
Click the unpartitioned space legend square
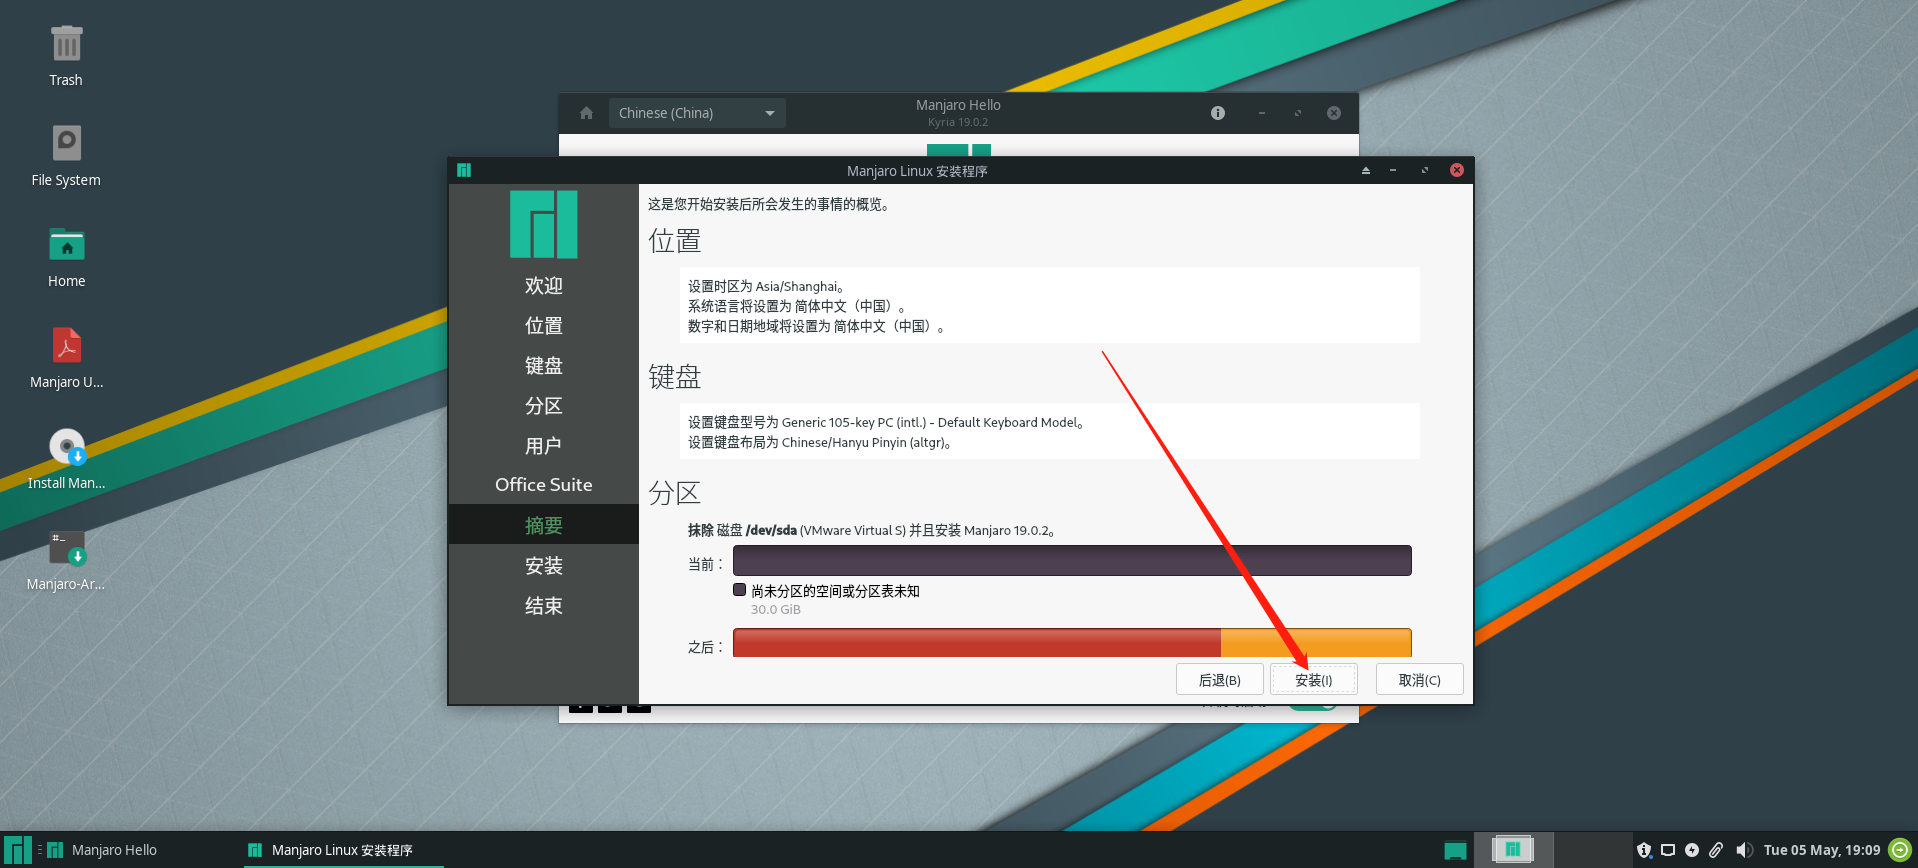740,590
